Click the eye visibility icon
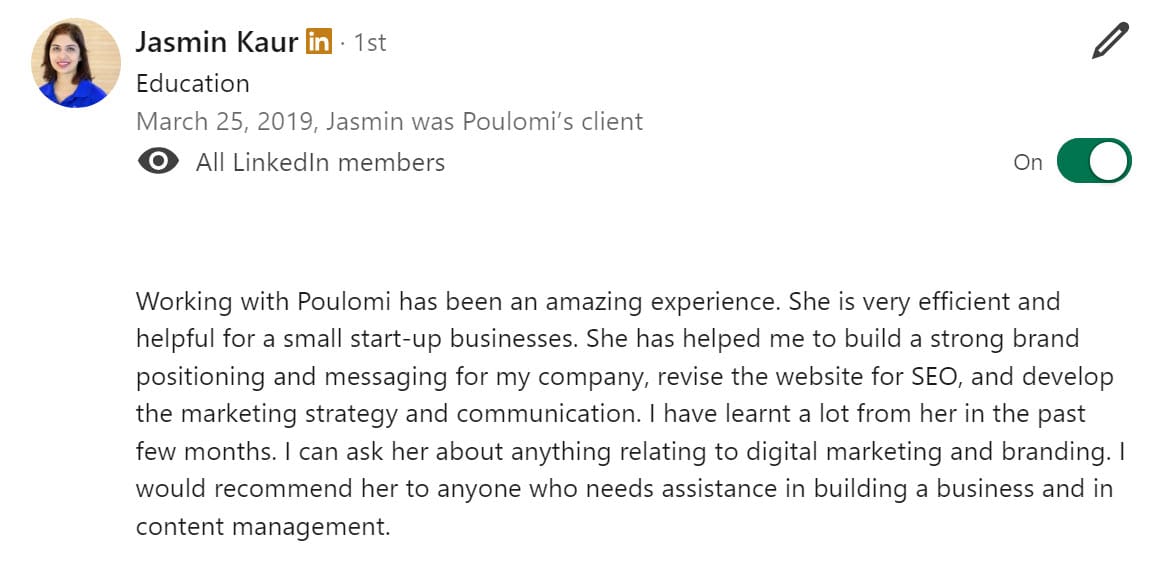The image size is (1172, 570). pyautogui.click(x=158, y=161)
